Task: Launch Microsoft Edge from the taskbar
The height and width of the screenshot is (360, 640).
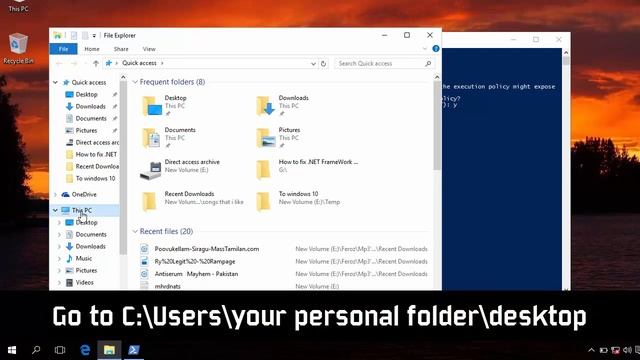Action: point(85,350)
